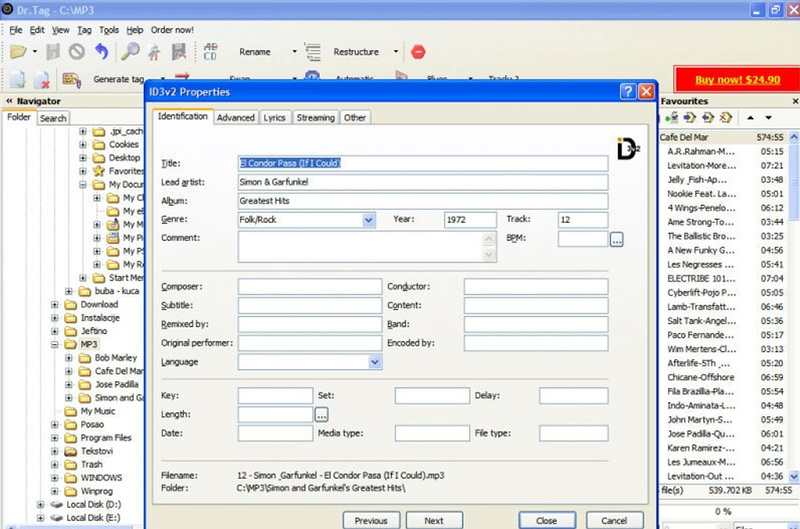800x529 pixels.
Task: Click the Comment text area
Action: (367, 247)
